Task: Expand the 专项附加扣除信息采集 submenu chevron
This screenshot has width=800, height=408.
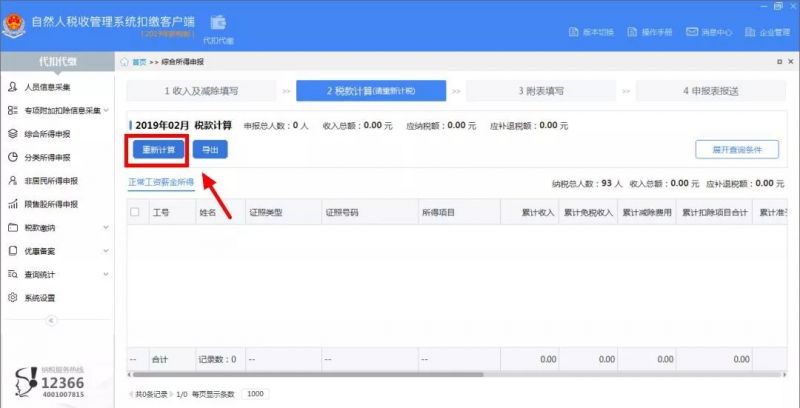Action: (106, 110)
